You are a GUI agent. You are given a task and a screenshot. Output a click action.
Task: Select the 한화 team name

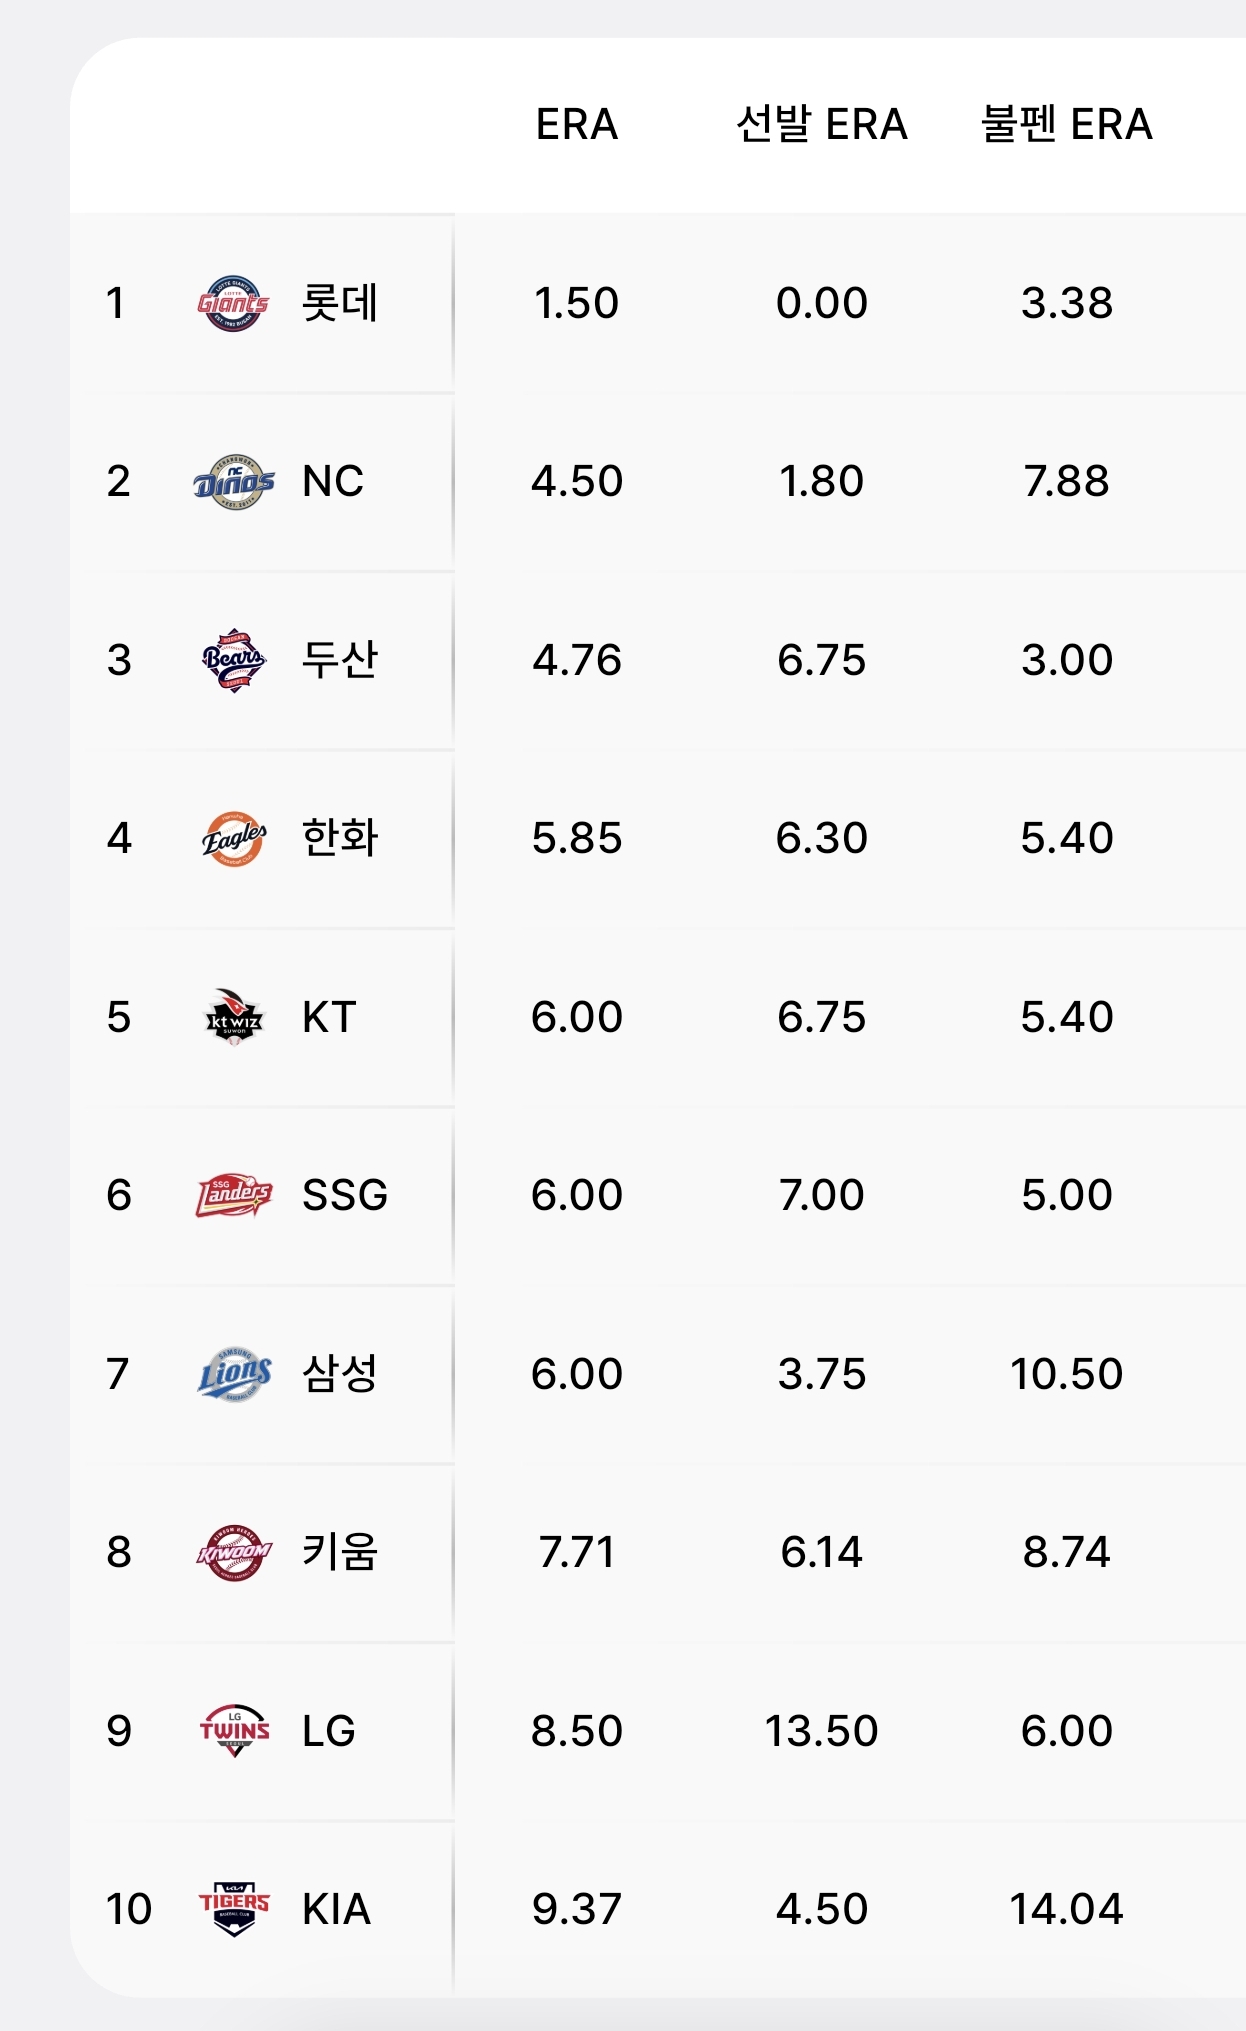(x=340, y=838)
